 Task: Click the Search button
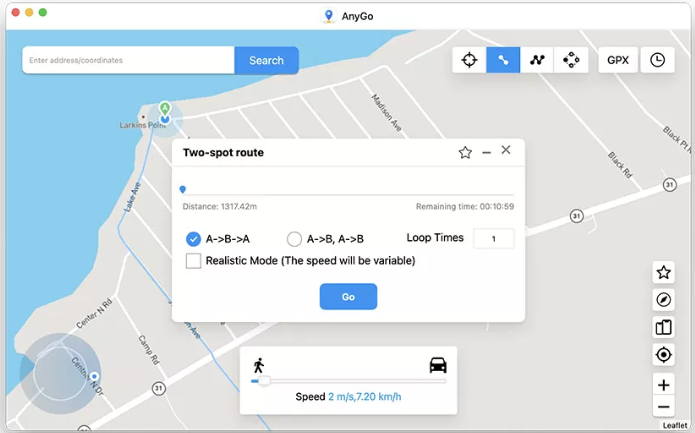266,60
